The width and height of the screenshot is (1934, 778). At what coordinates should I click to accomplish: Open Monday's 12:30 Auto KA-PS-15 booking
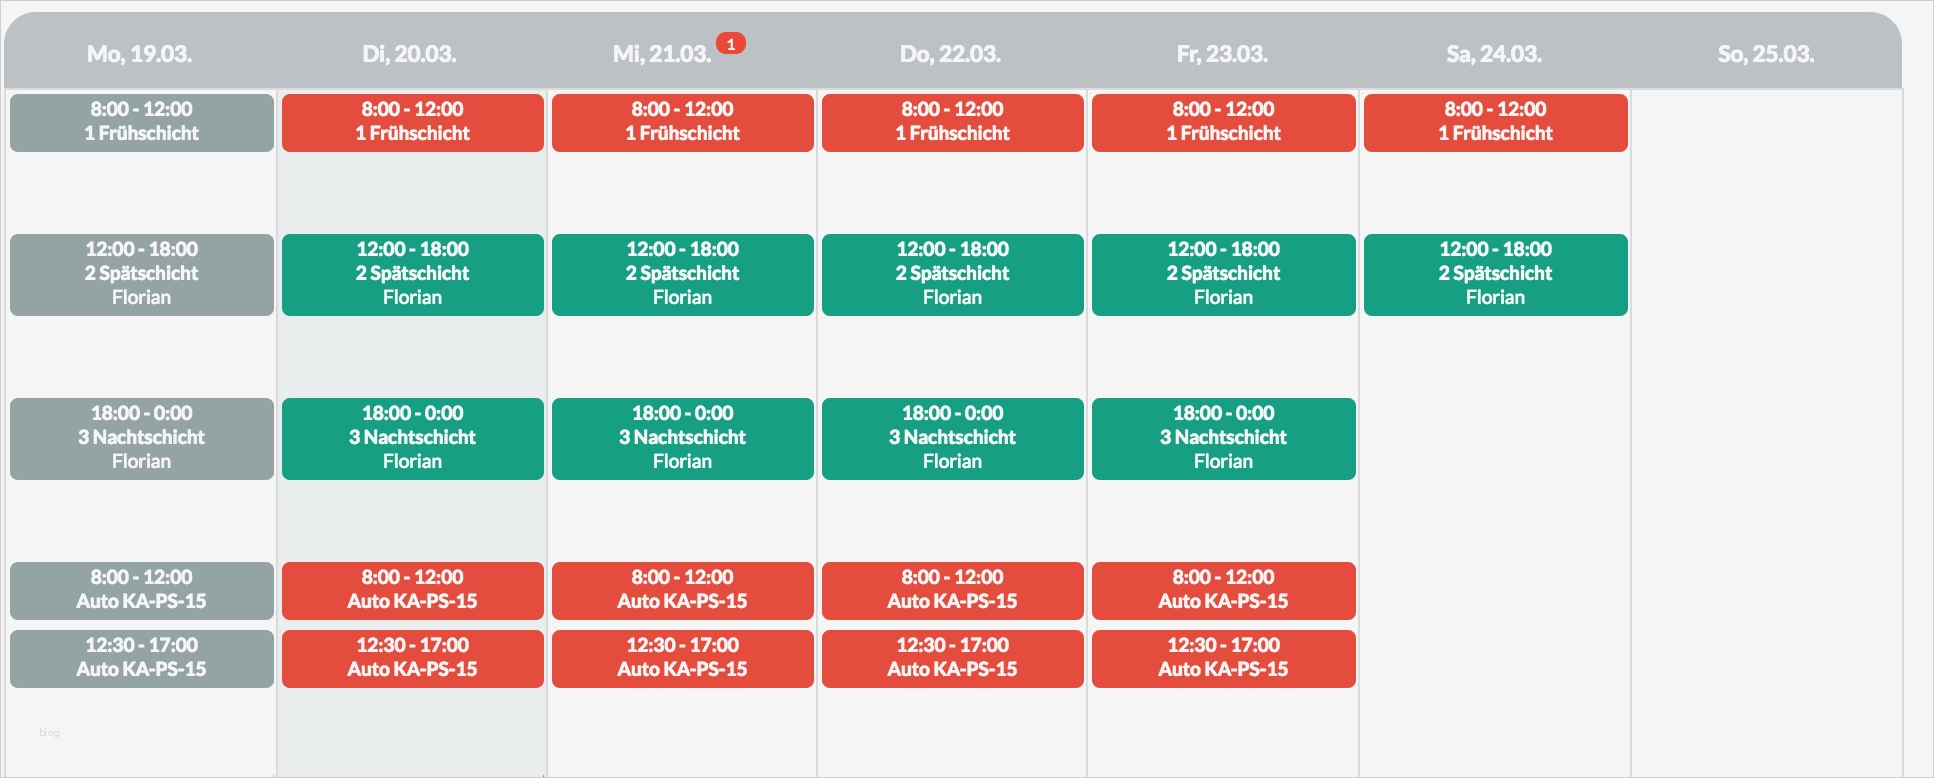[142, 658]
